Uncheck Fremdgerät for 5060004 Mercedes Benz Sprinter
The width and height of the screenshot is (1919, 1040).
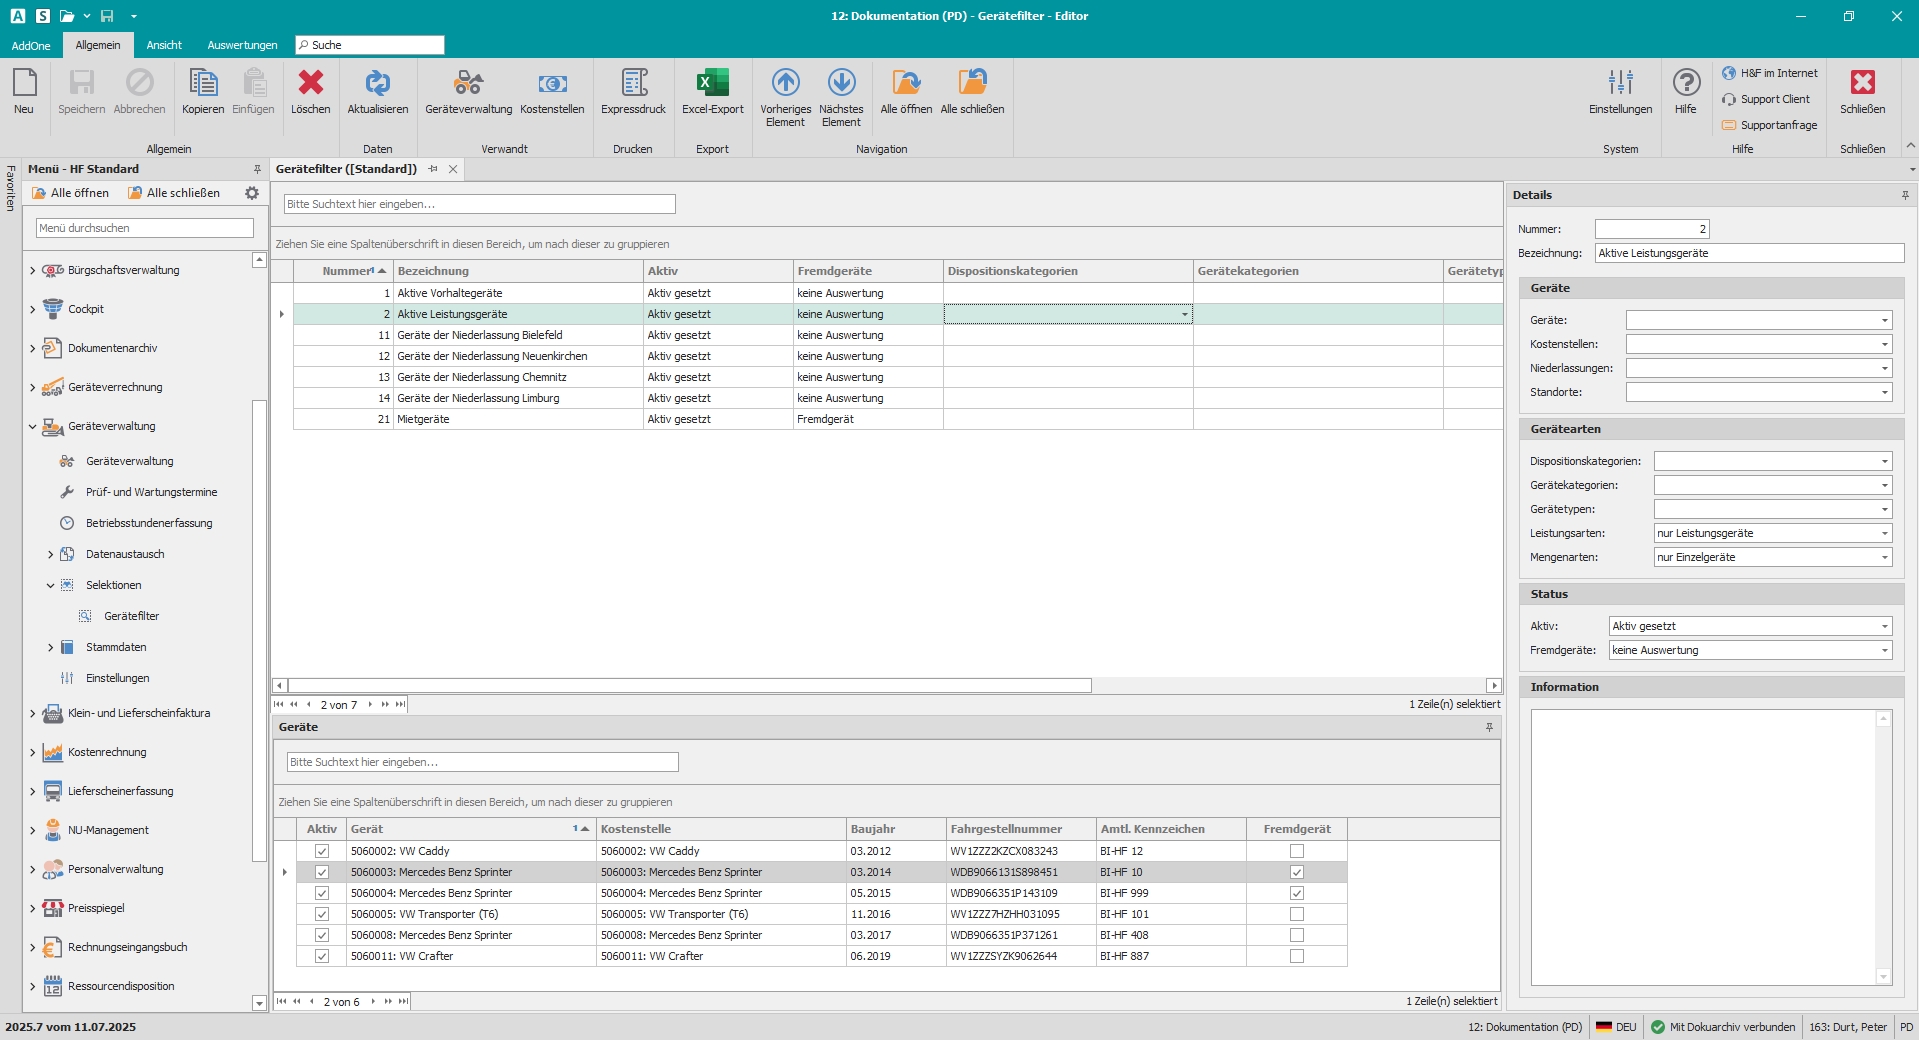point(1297,893)
